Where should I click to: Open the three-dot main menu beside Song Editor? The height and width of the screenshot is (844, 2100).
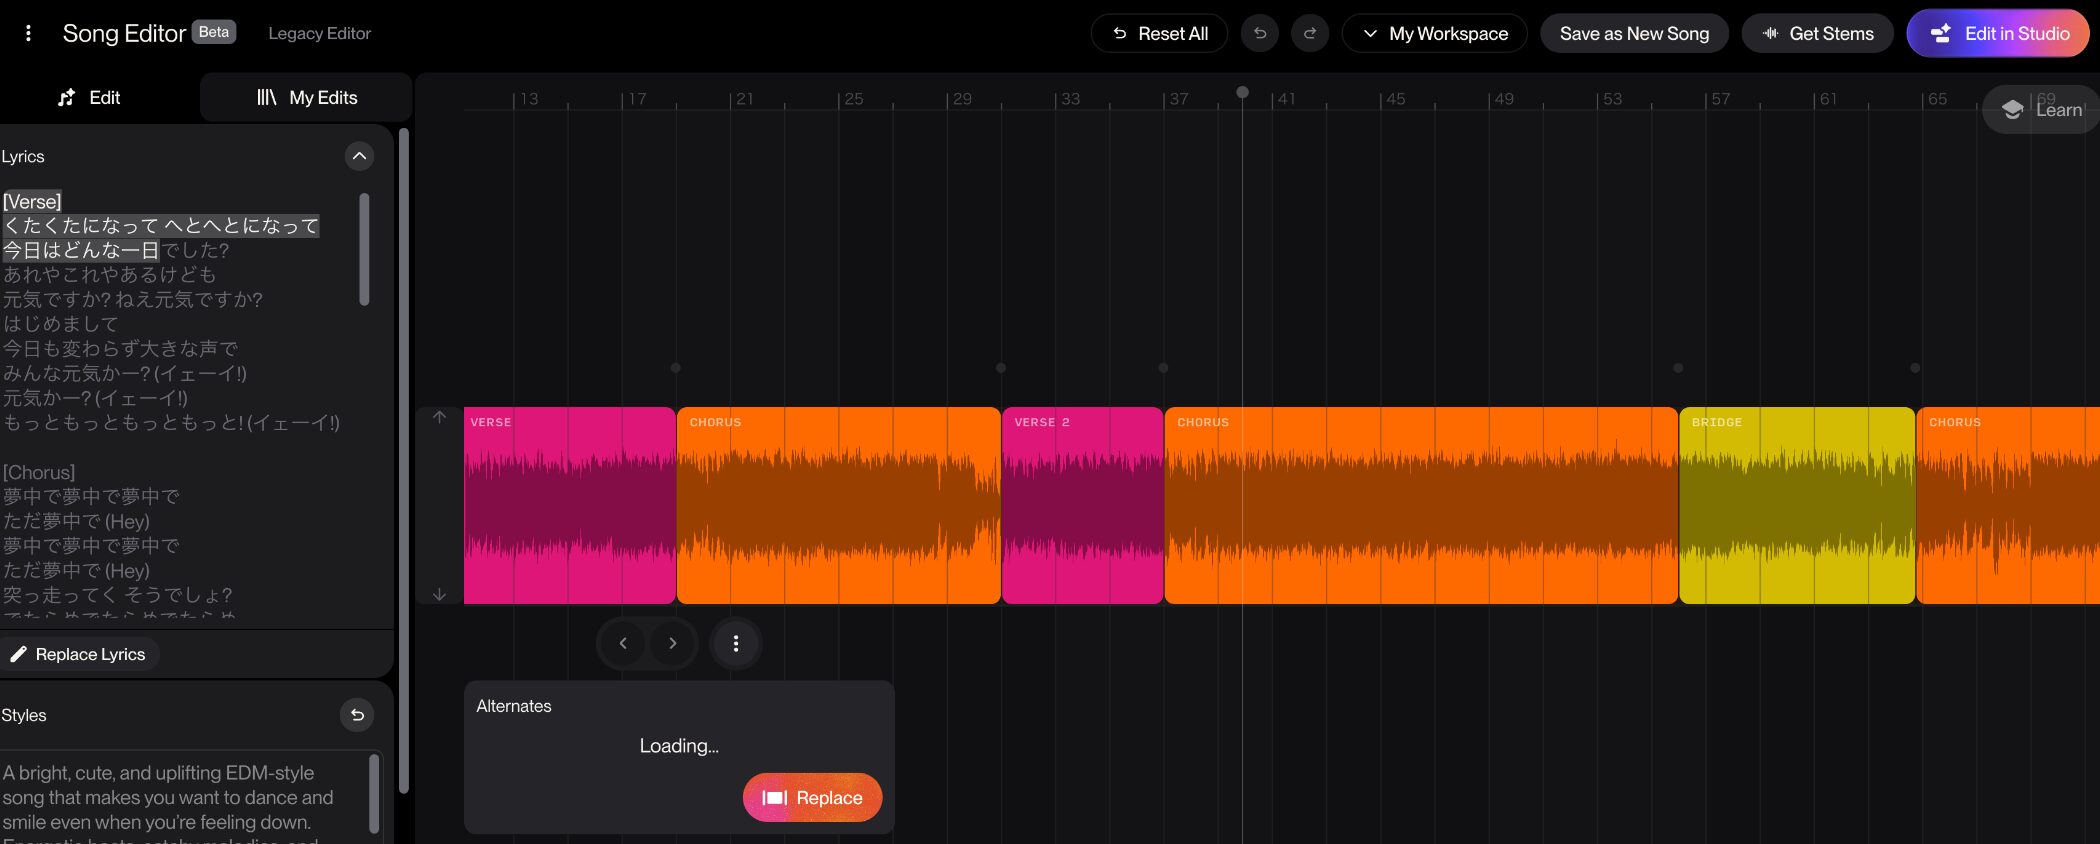pyautogui.click(x=28, y=33)
